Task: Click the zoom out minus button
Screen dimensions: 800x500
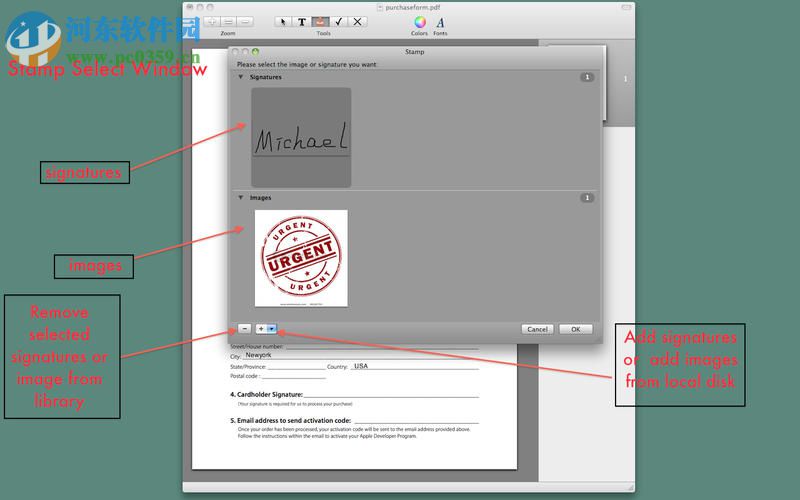Action: (x=245, y=21)
